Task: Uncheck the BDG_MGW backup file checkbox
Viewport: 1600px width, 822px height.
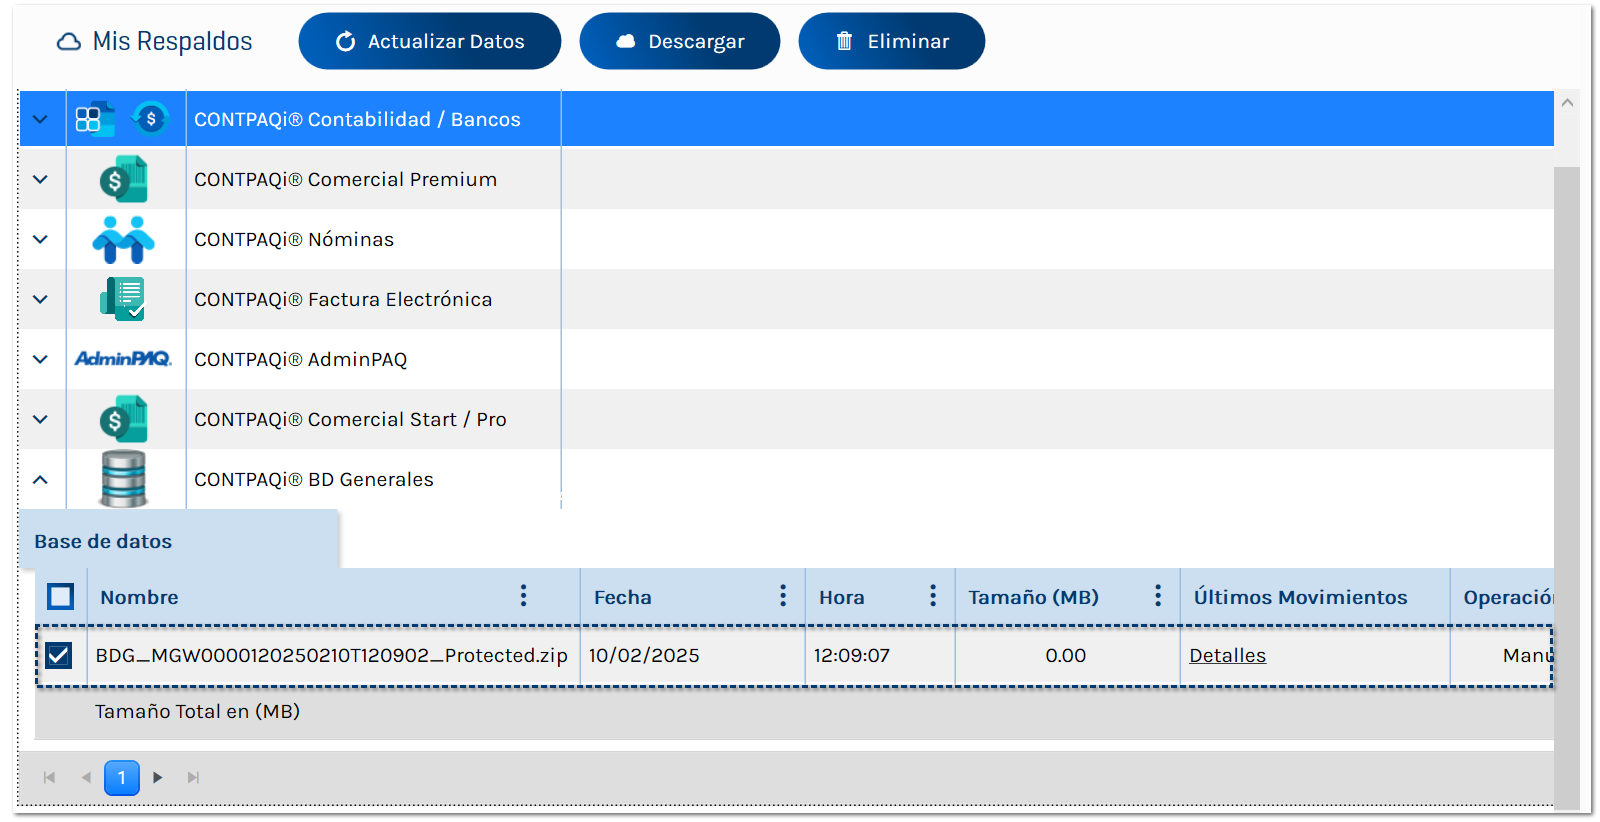Action: [x=59, y=655]
